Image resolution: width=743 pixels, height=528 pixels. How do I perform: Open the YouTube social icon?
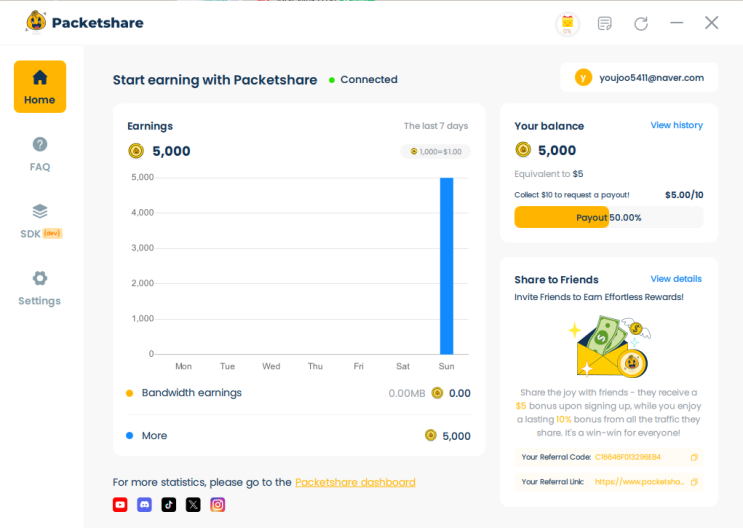point(120,505)
